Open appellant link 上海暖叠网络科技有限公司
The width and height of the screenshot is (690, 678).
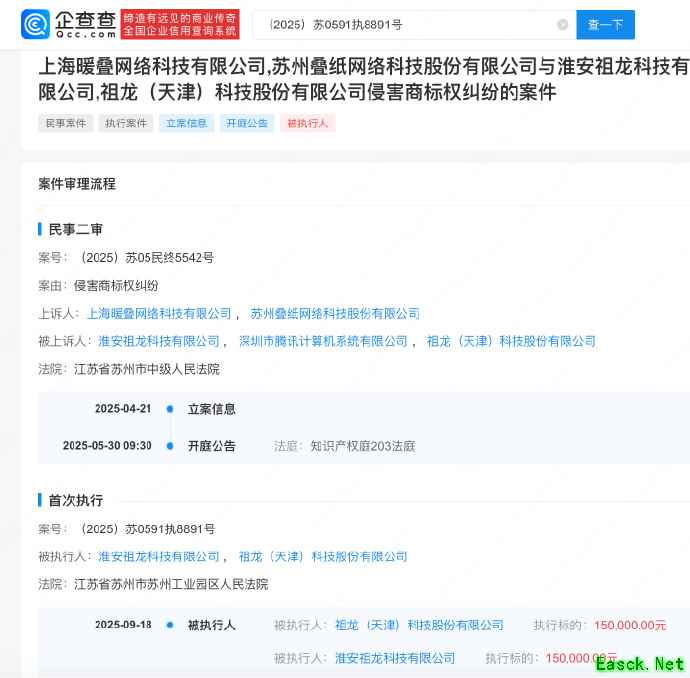tap(159, 314)
